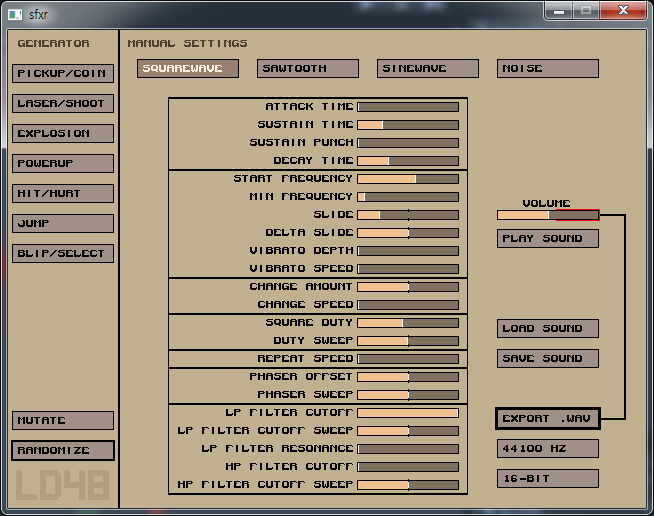The width and height of the screenshot is (654, 516).
Task: Adjust the Sustain Time slider
Action: point(408,125)
